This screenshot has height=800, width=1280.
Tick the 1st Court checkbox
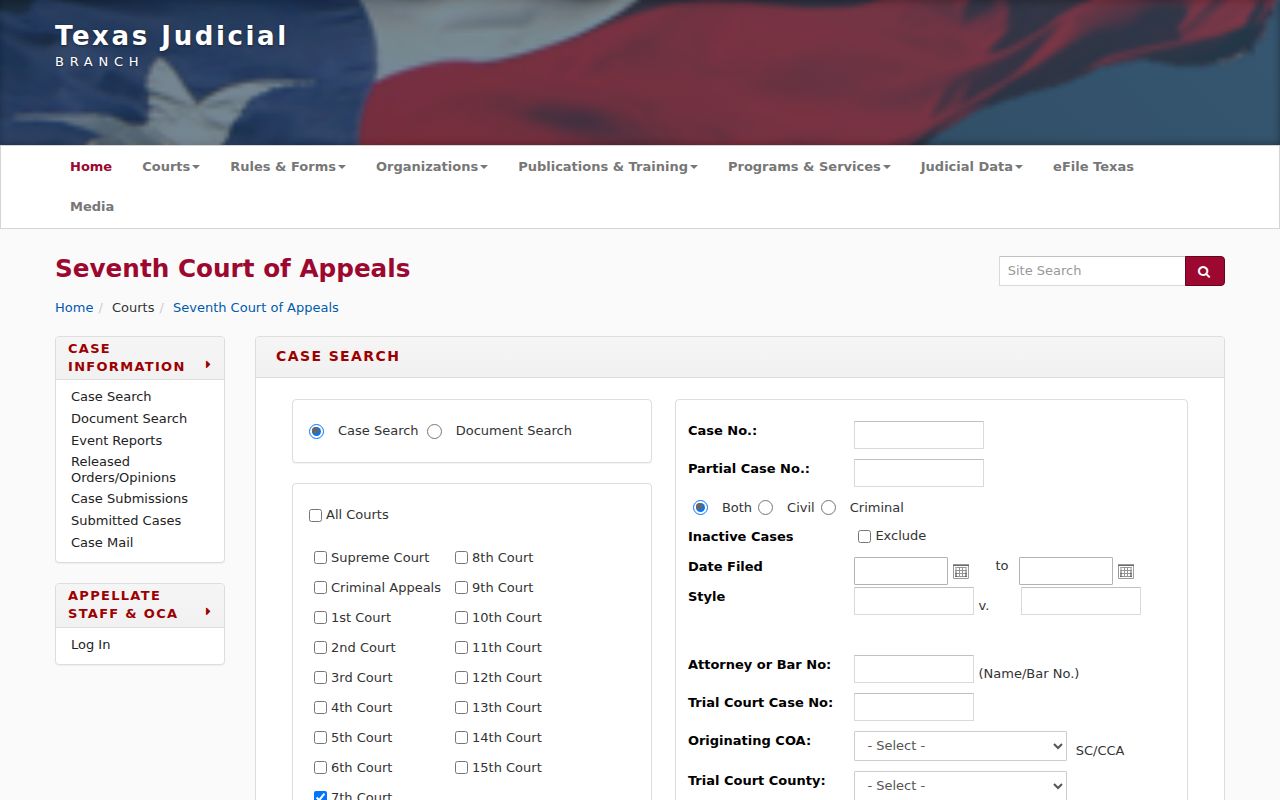(x=320, y=618)
